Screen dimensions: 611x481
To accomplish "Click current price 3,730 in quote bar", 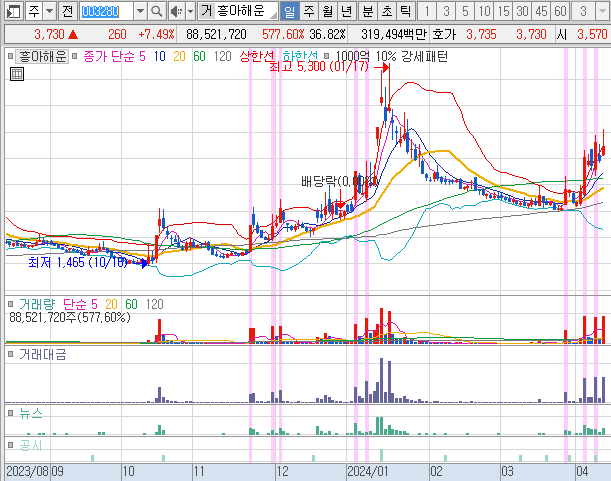I will coord(49,34).
